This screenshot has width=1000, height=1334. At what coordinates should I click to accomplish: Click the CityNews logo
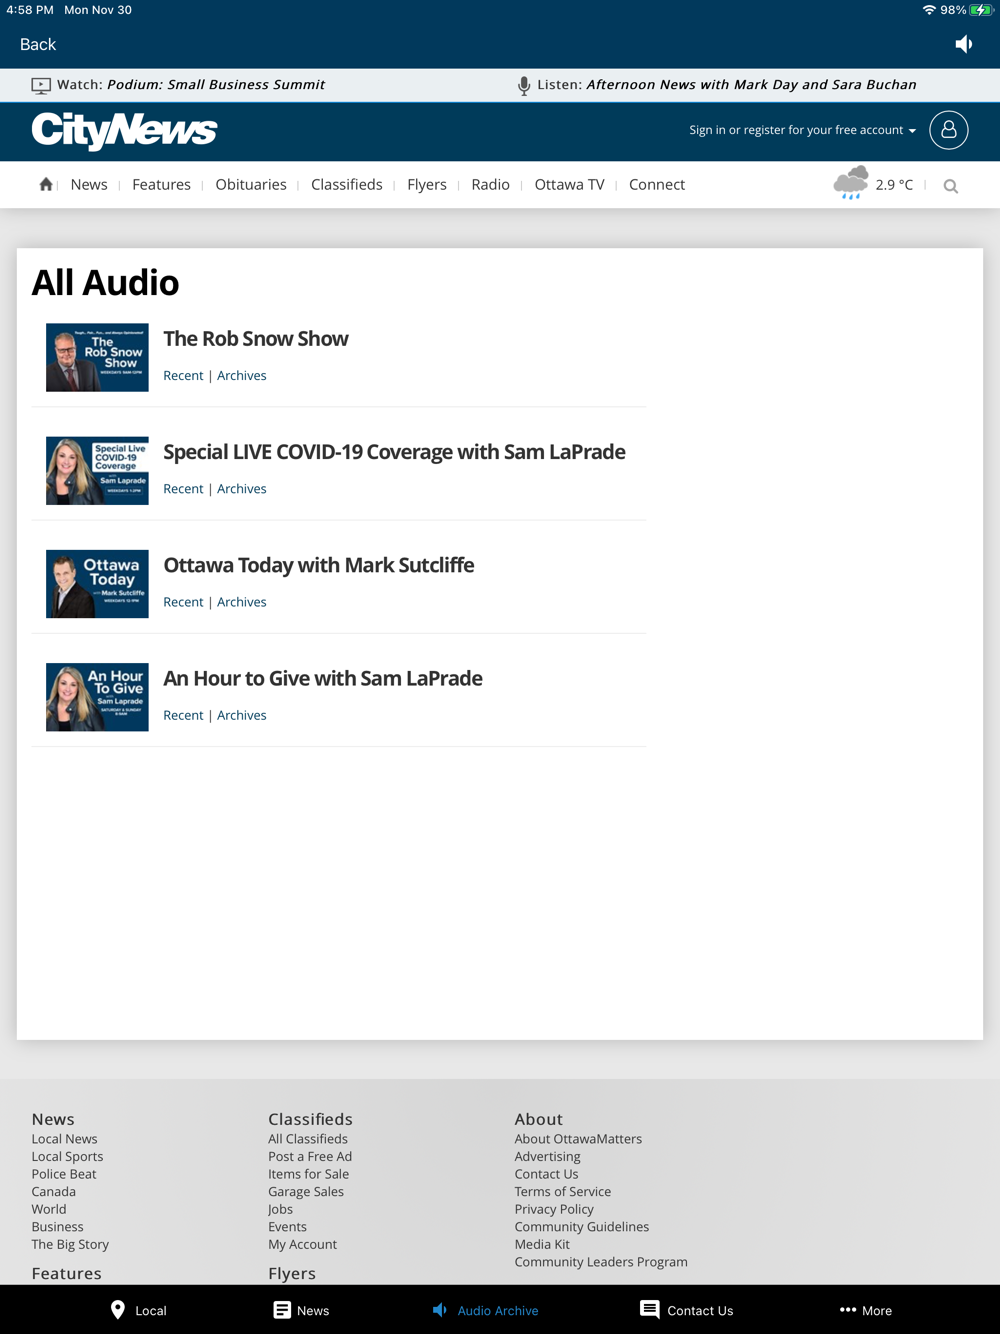point(124,131)
